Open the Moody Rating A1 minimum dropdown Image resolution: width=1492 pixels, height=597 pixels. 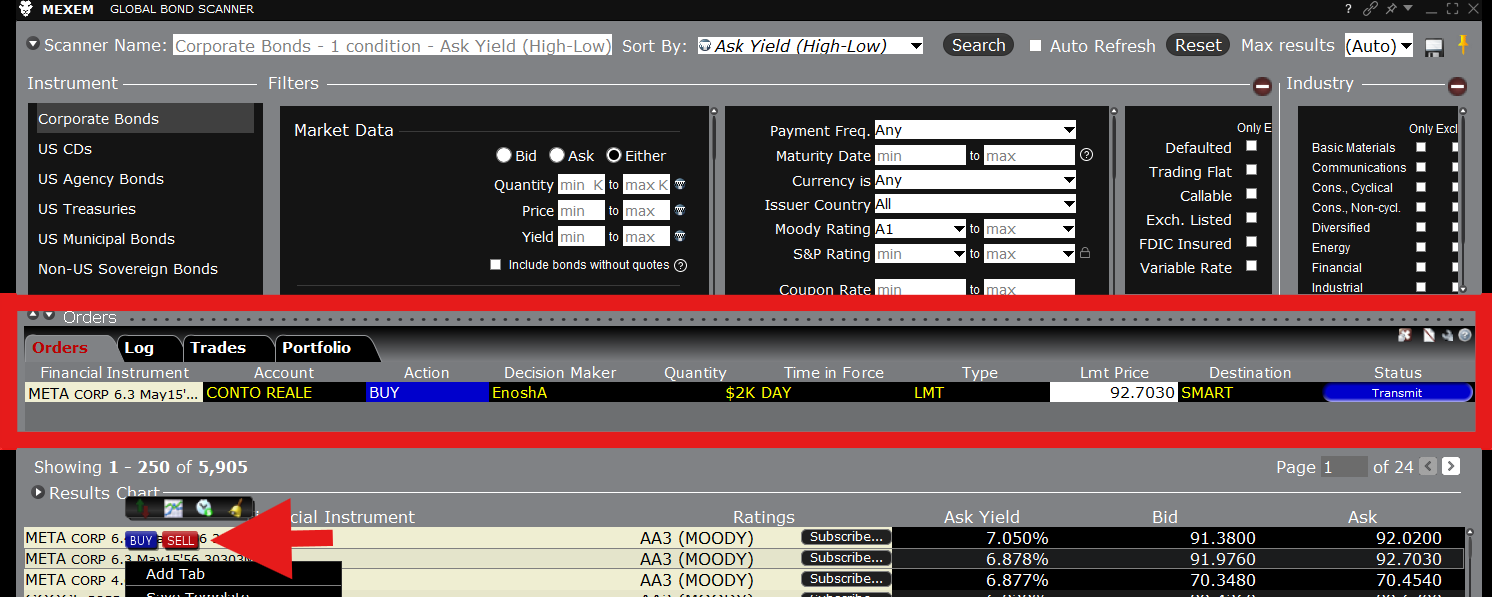920,229
